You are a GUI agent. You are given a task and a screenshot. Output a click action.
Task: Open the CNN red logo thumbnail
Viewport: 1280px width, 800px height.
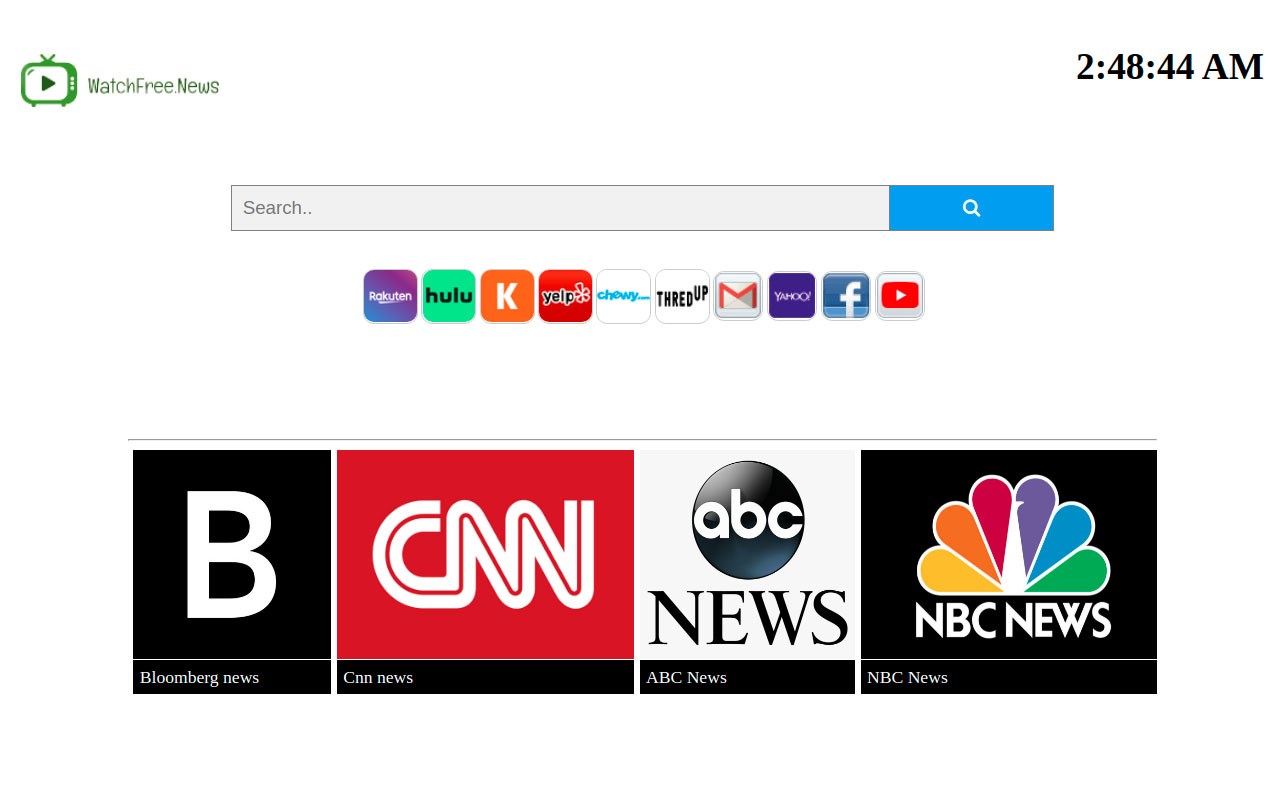[x=485, y=554]
